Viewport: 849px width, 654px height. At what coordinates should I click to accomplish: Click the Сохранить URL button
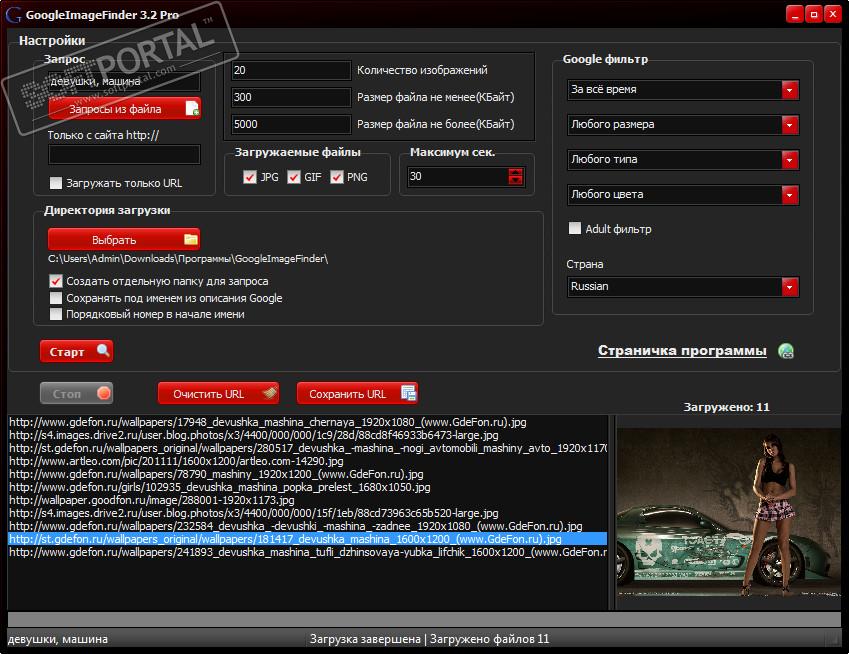(x=357, y=394)
